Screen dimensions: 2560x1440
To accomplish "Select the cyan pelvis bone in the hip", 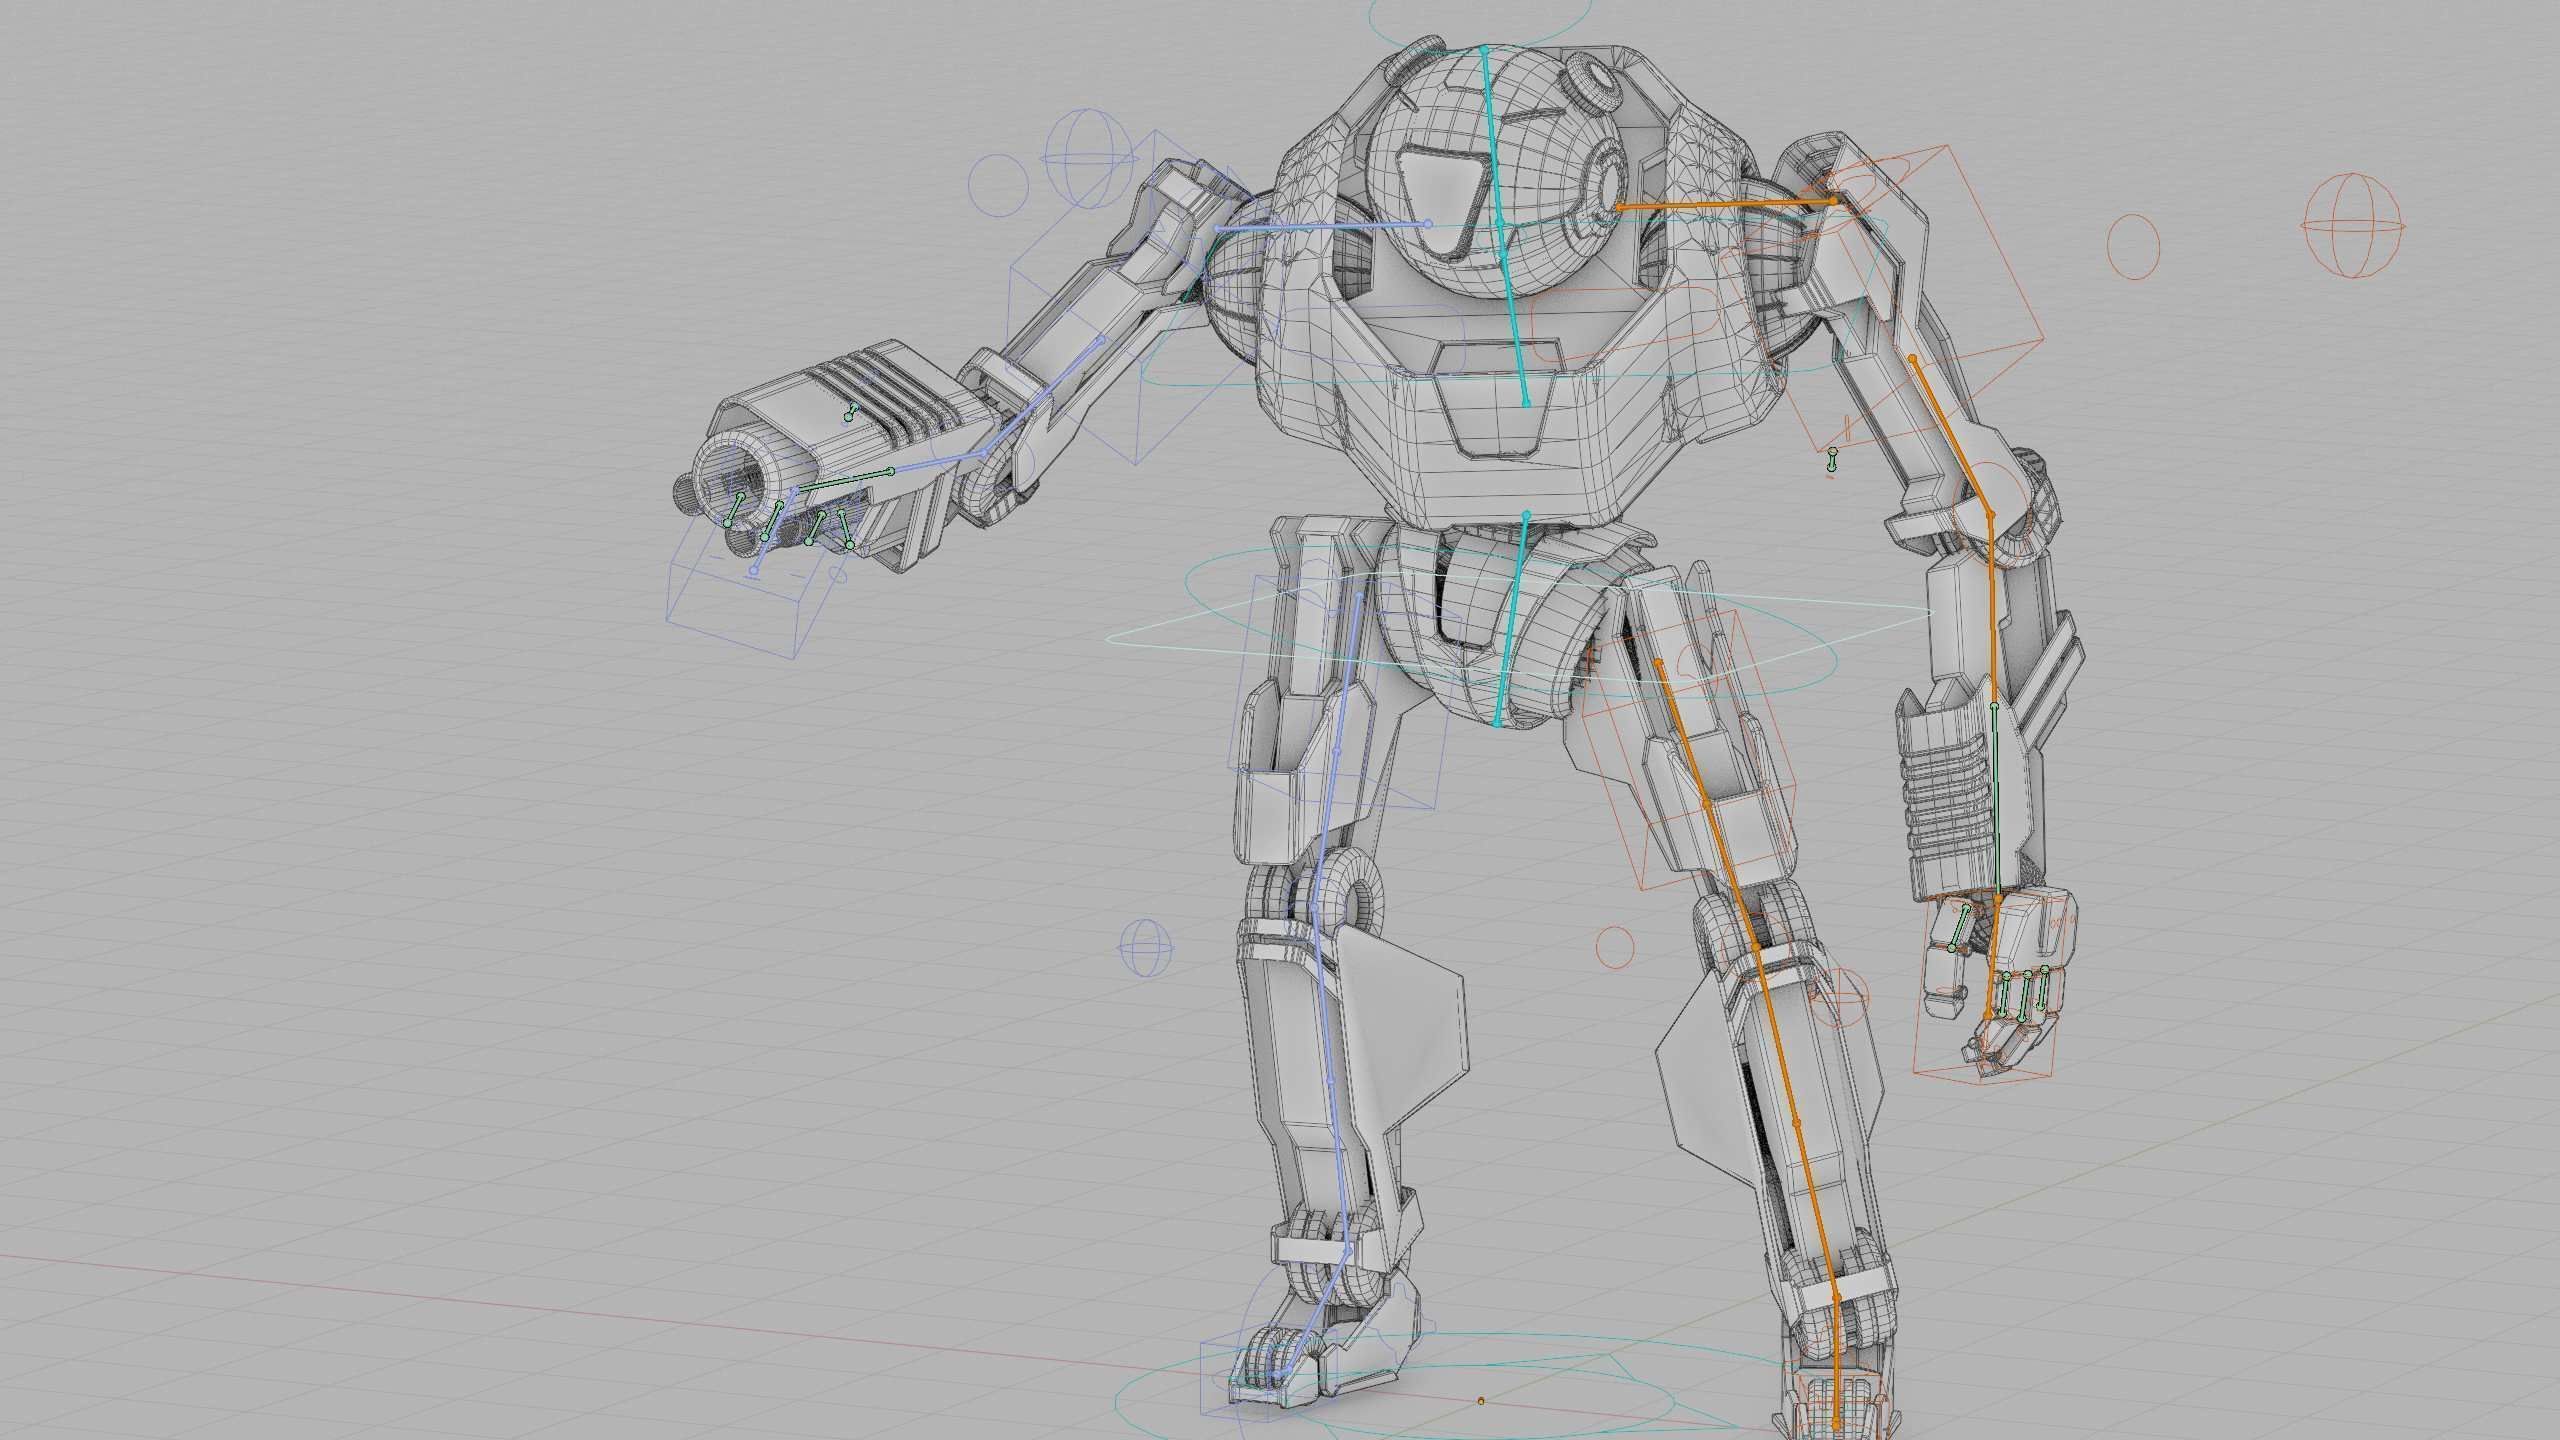I will click(1512, 618).
